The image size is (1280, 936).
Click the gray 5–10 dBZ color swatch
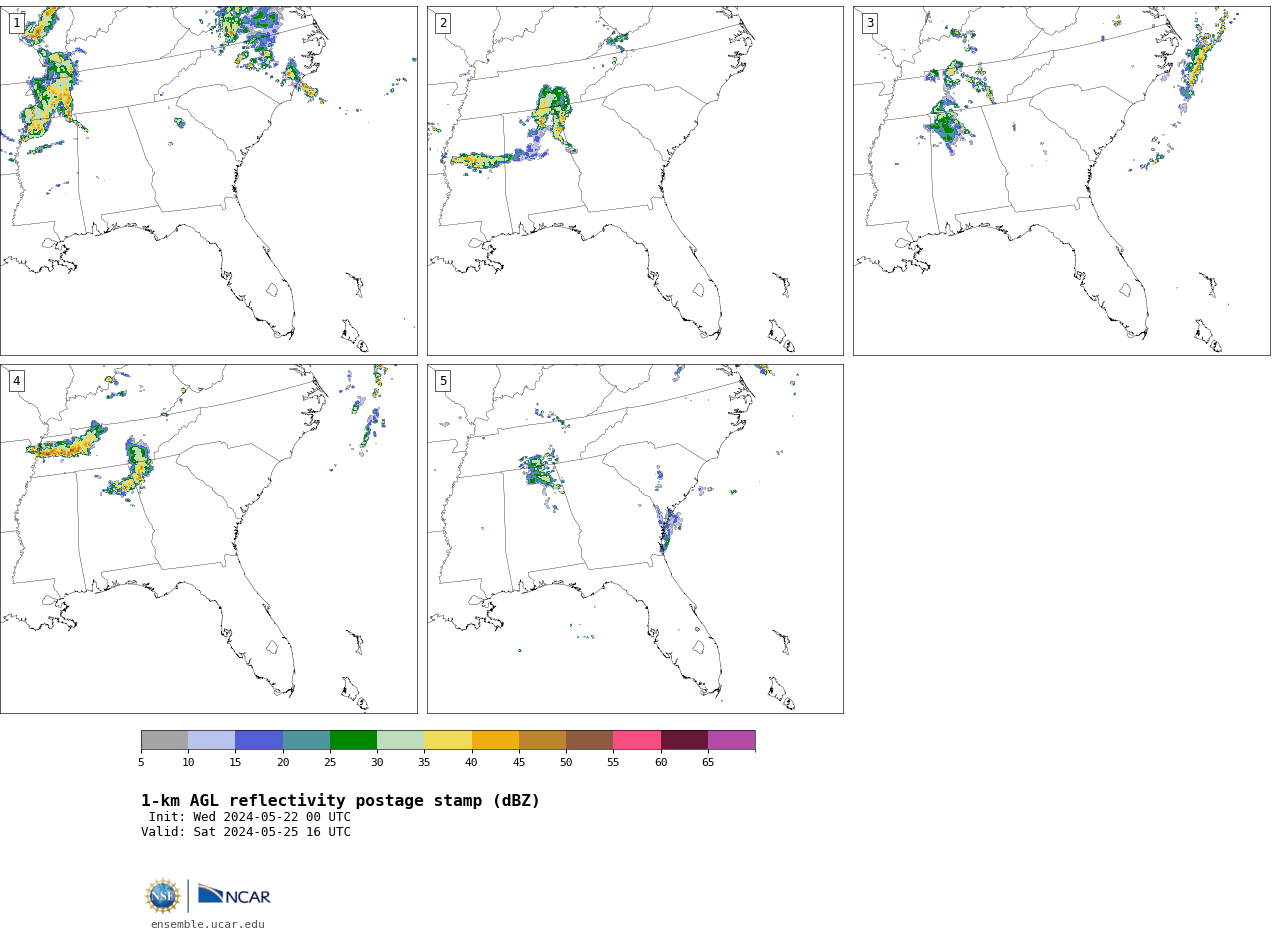(165, 740)
